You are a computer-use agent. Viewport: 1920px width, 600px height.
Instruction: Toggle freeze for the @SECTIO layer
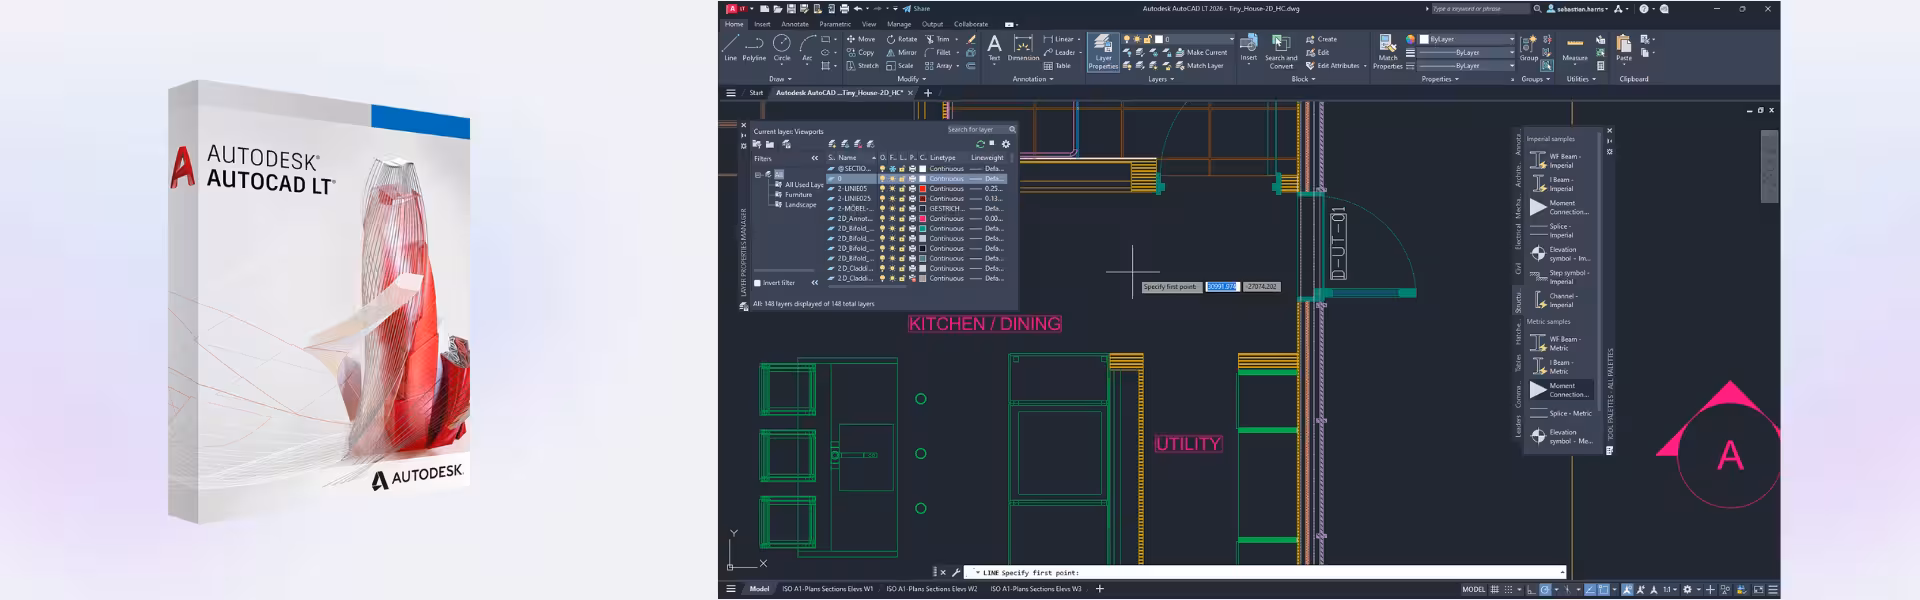[892, 169]
